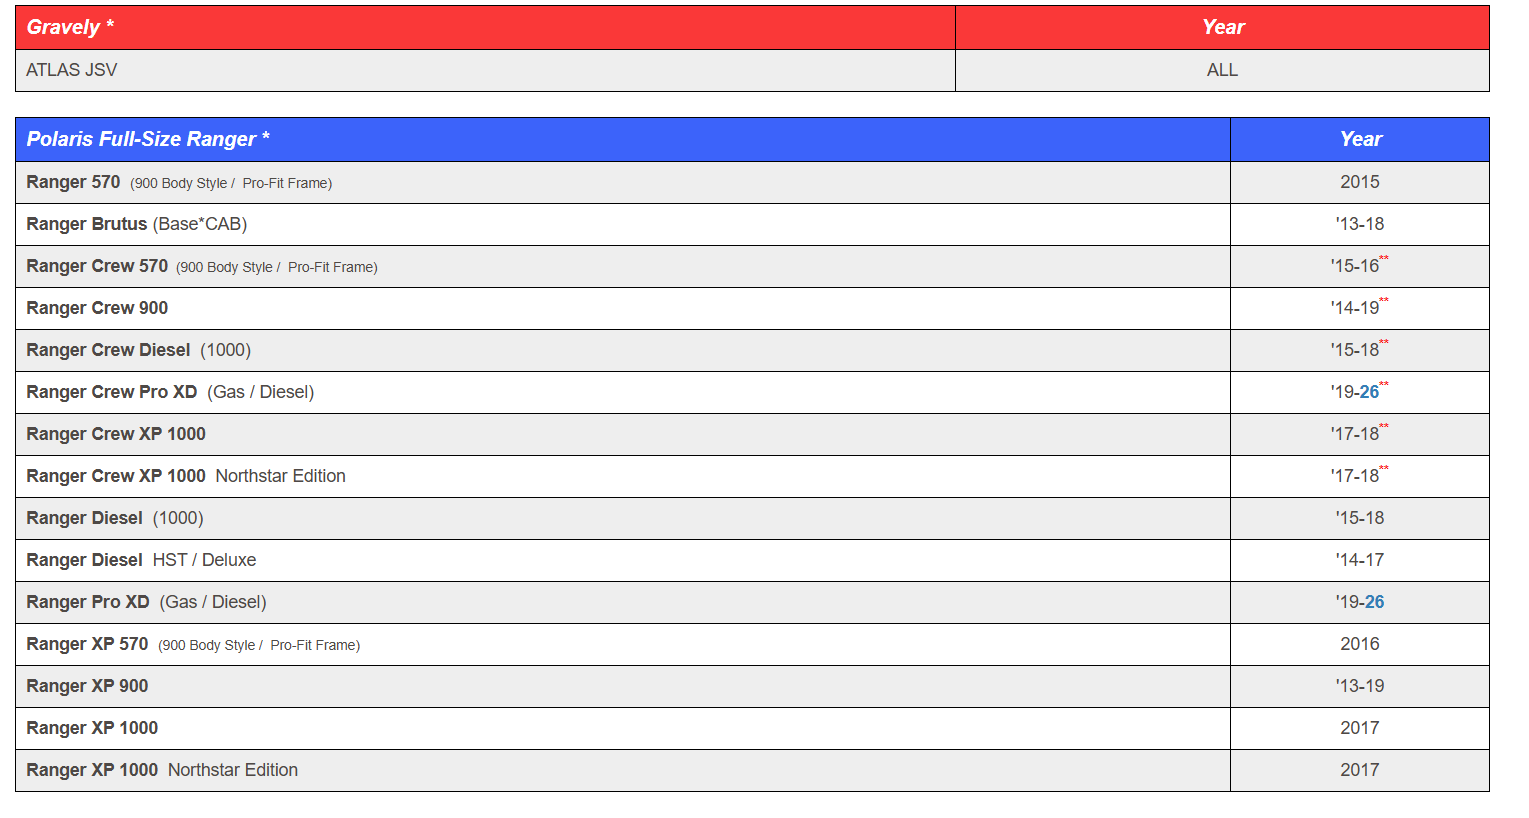Click the Ranger Crew 900 row
This screenshot has height=818, width=1529.
click(752, 308)
